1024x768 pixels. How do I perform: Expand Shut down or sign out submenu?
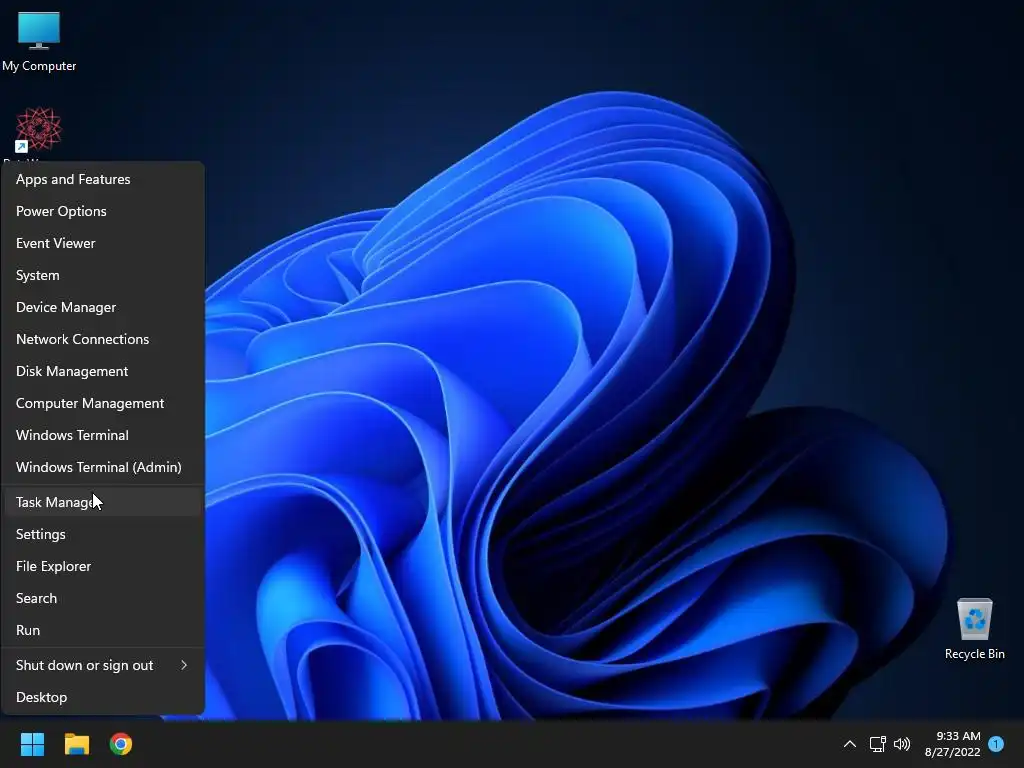[103, 665]
